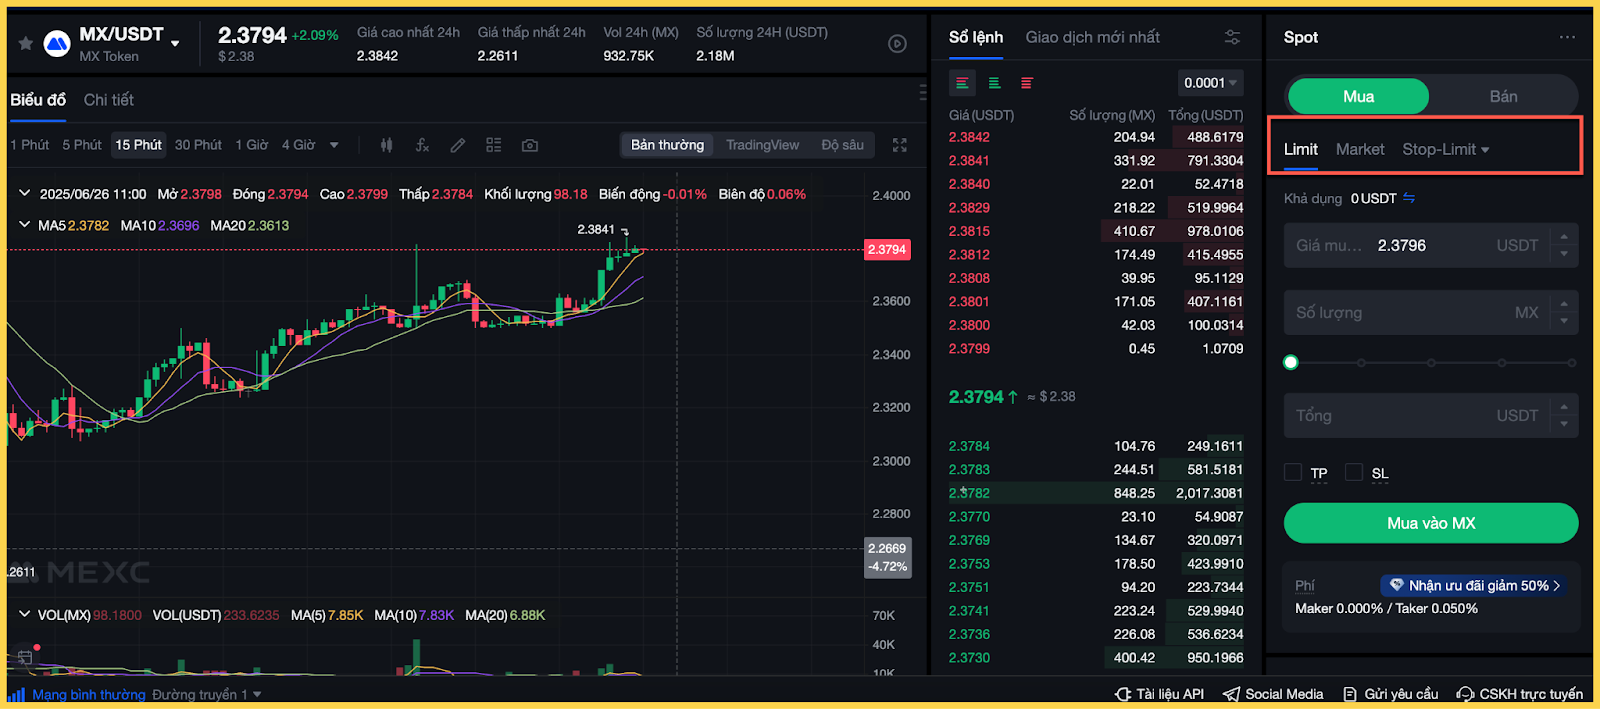Image resolution: width=1600 pixels, height=709 pixels.
Task: Open Gửi yêu cầu request form
Action: (x=1390, y=694)
